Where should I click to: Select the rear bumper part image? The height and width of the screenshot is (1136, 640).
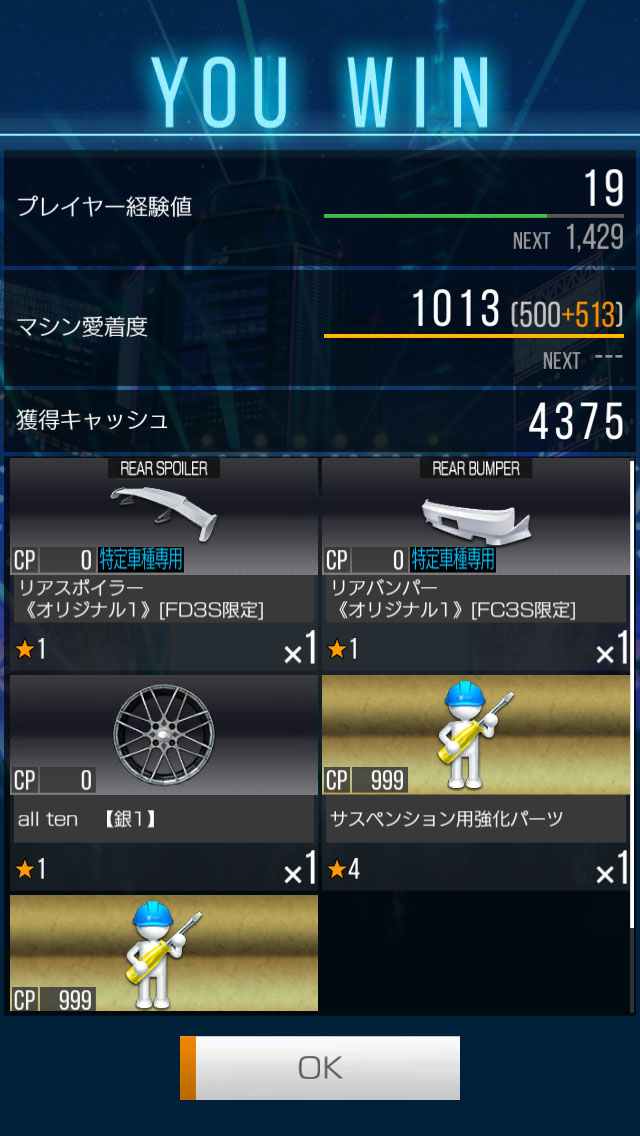tap(476, 516)
